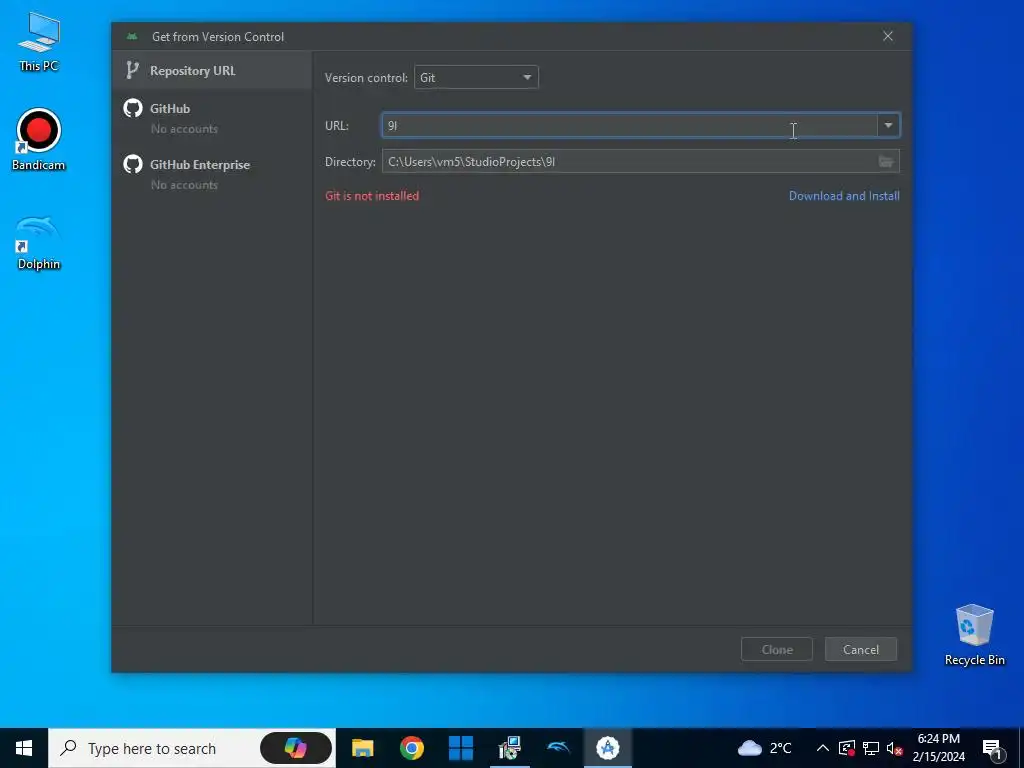Open the weather widget showing 2°C

pos(765,748)
